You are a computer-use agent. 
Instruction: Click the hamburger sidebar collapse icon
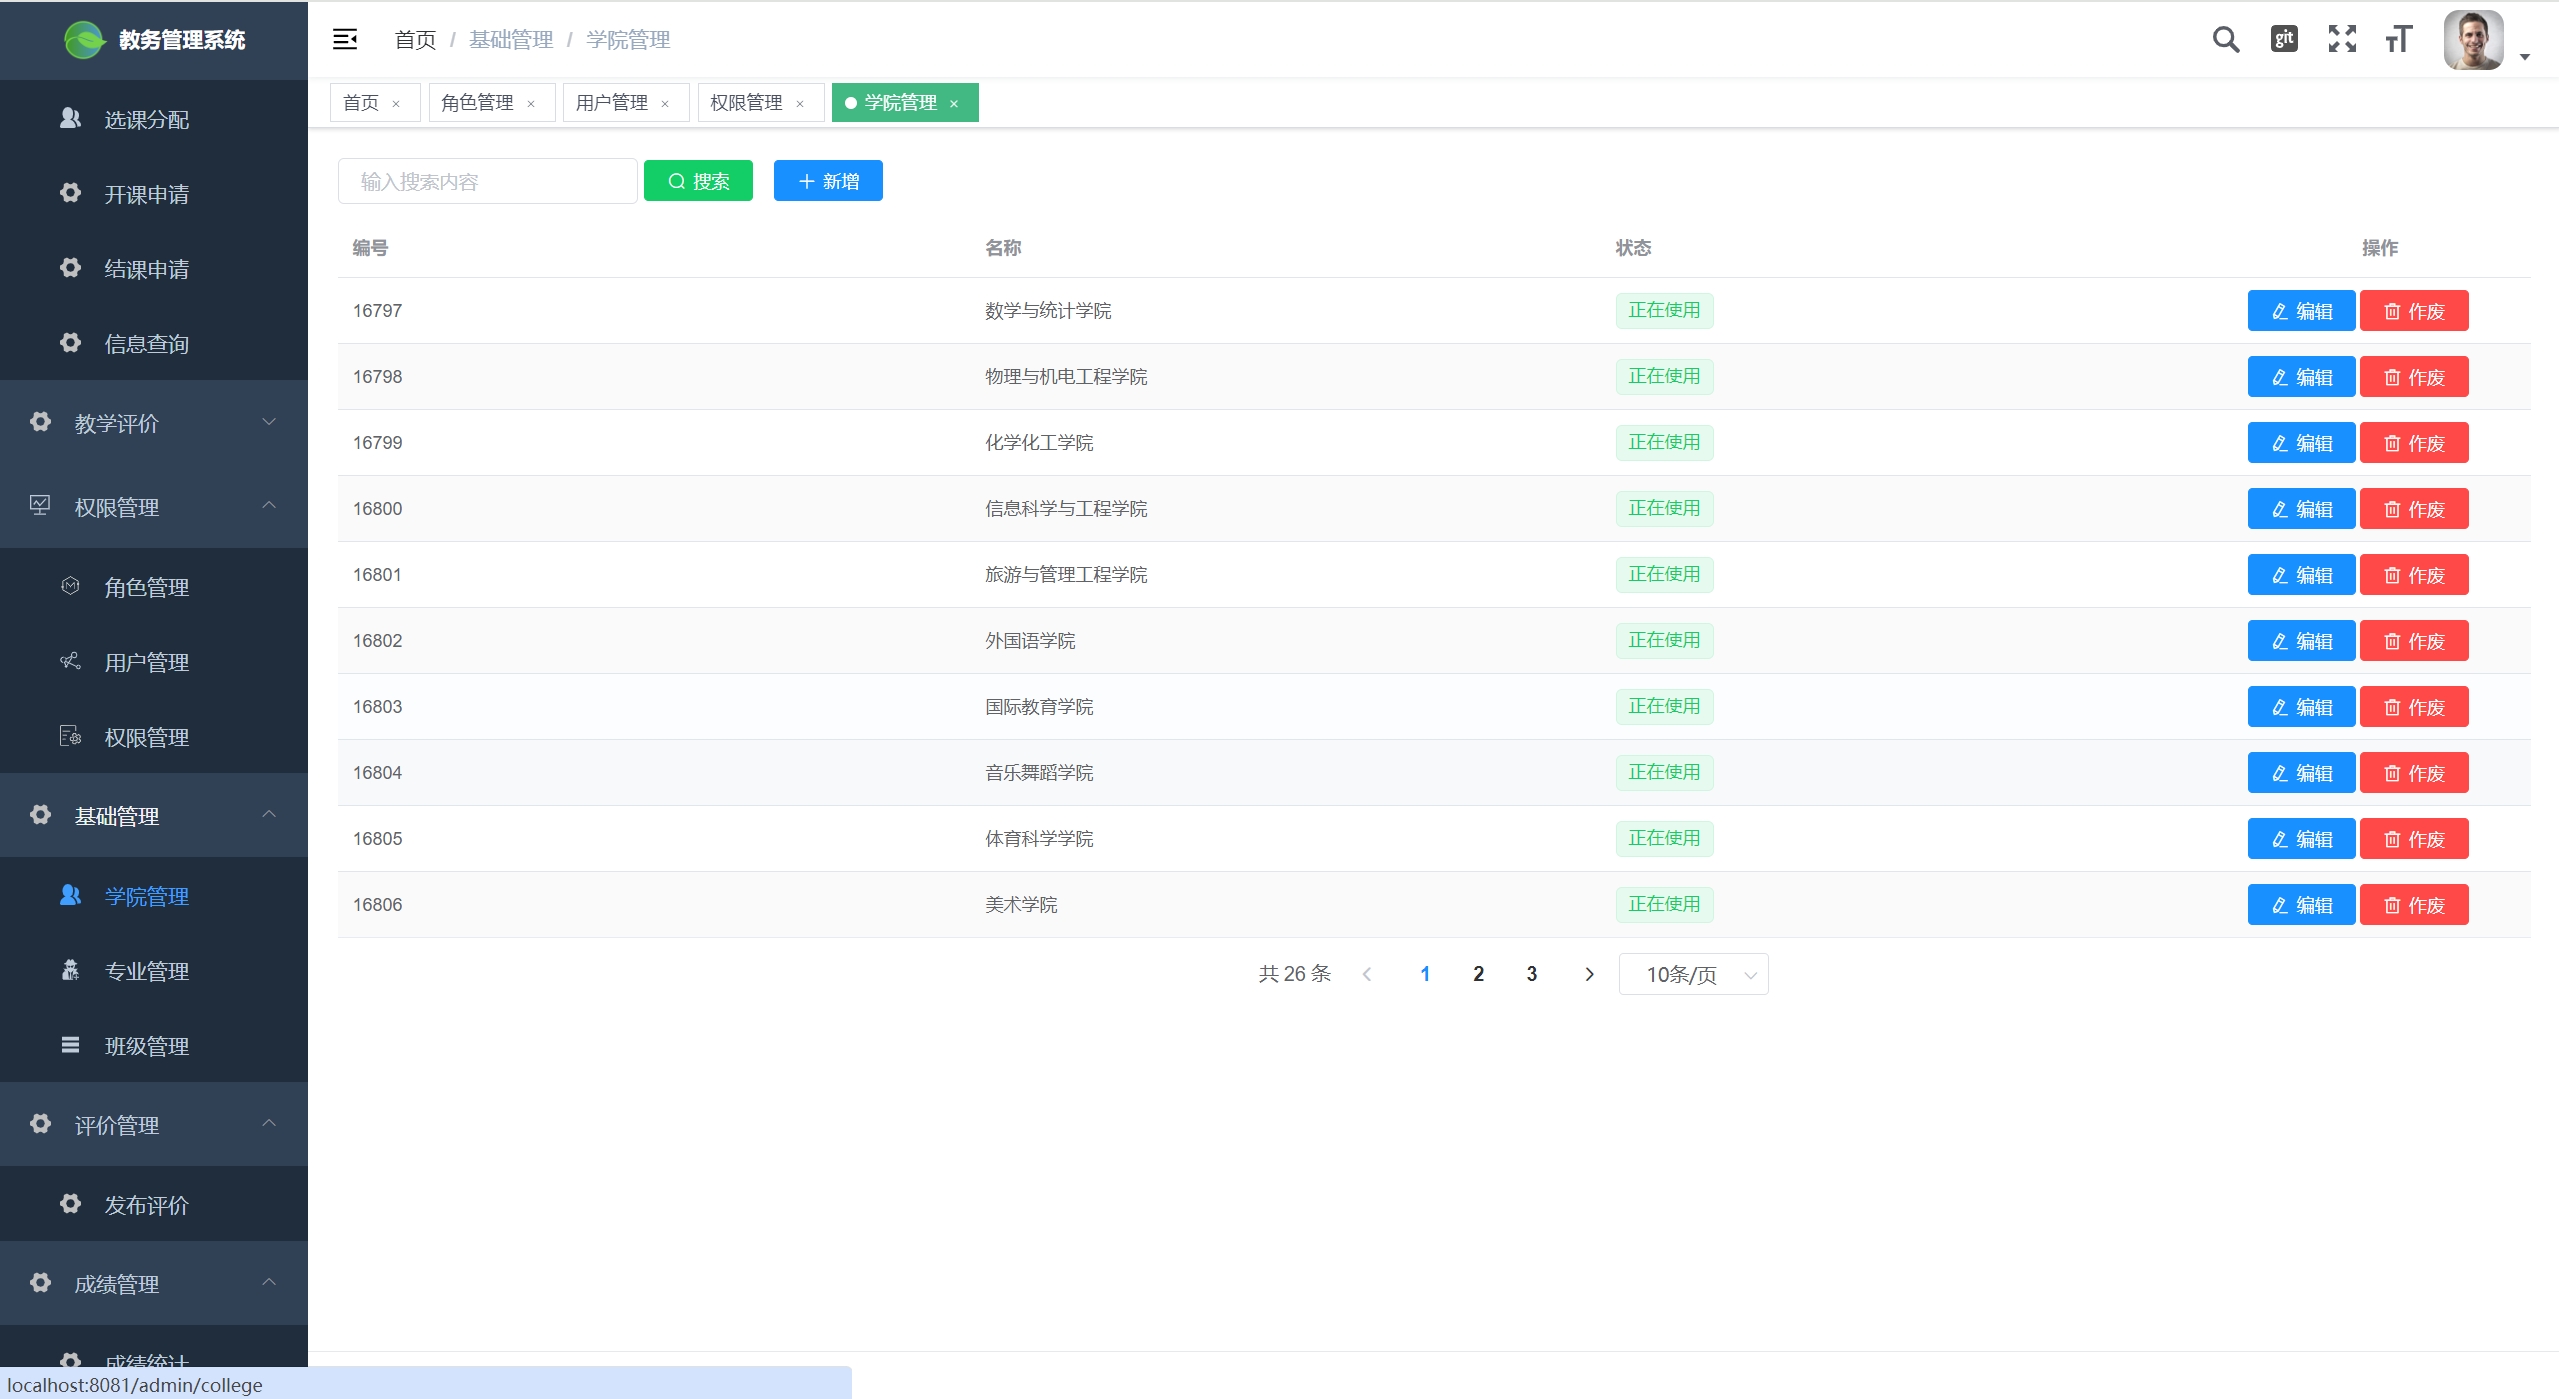click(345, 39)
